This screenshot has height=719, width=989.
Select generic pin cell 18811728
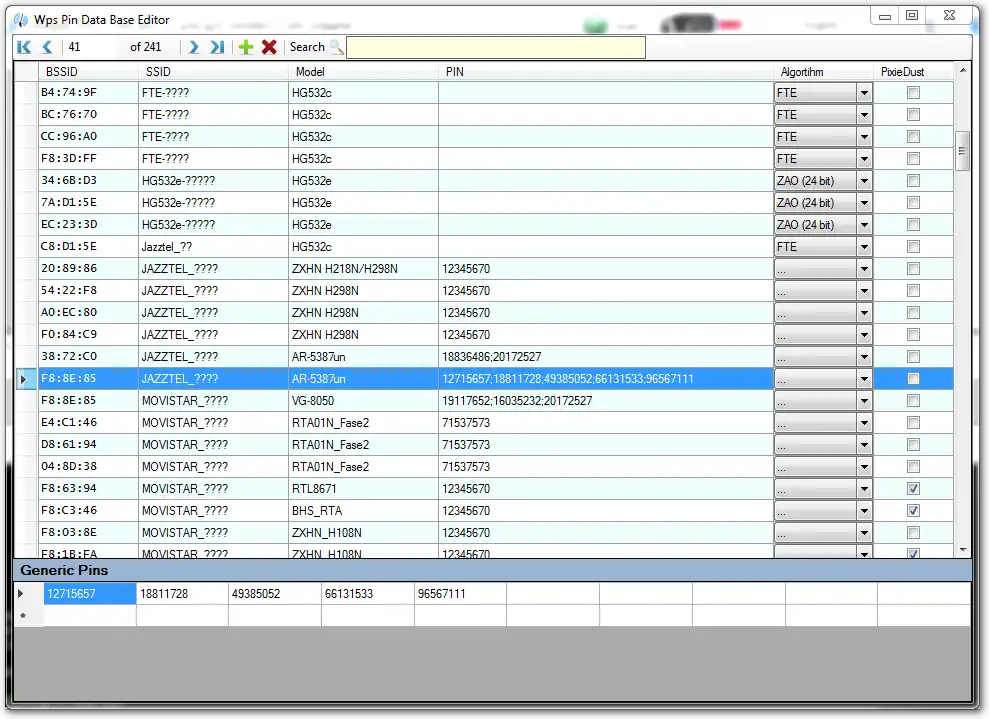click(182, 593)
